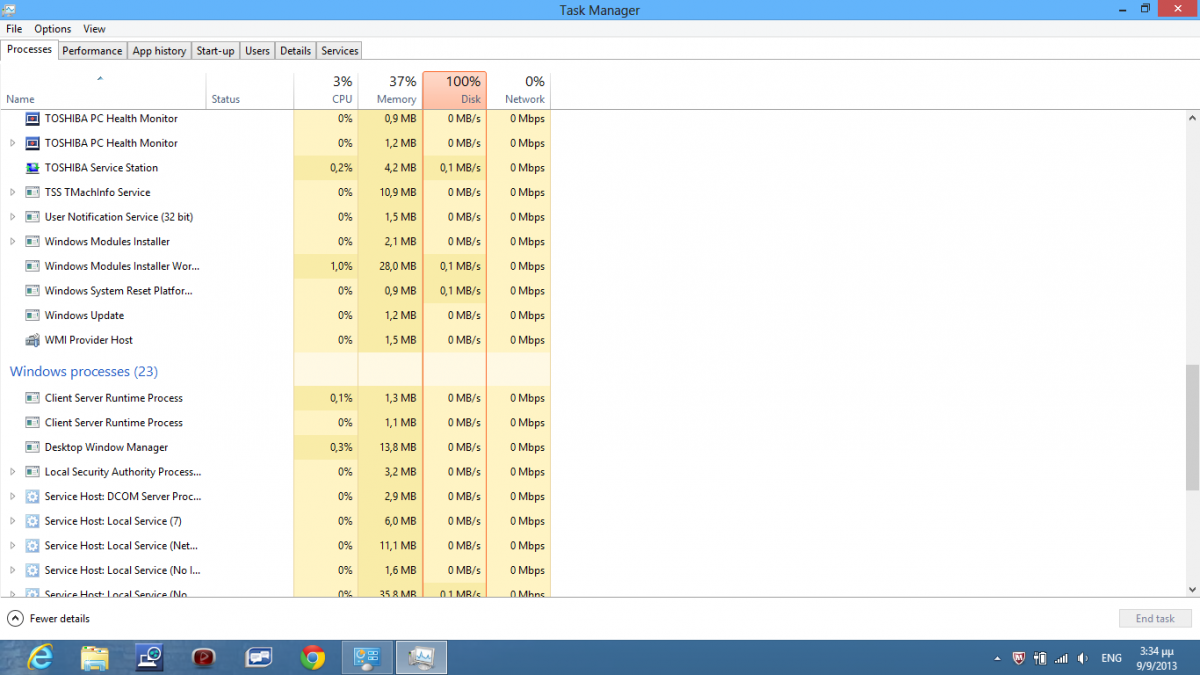Launch Google Chrome from the taskbar
This screenshot has width=1200, height=675.
click(x=313, y=657)
